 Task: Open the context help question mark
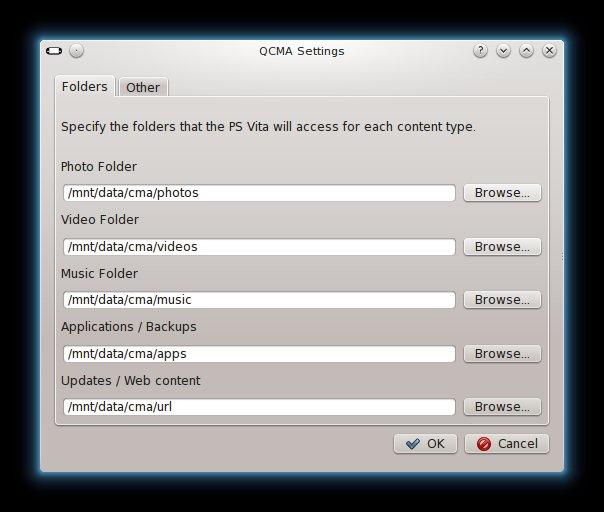pyautogui.click(x=480, y=51)
